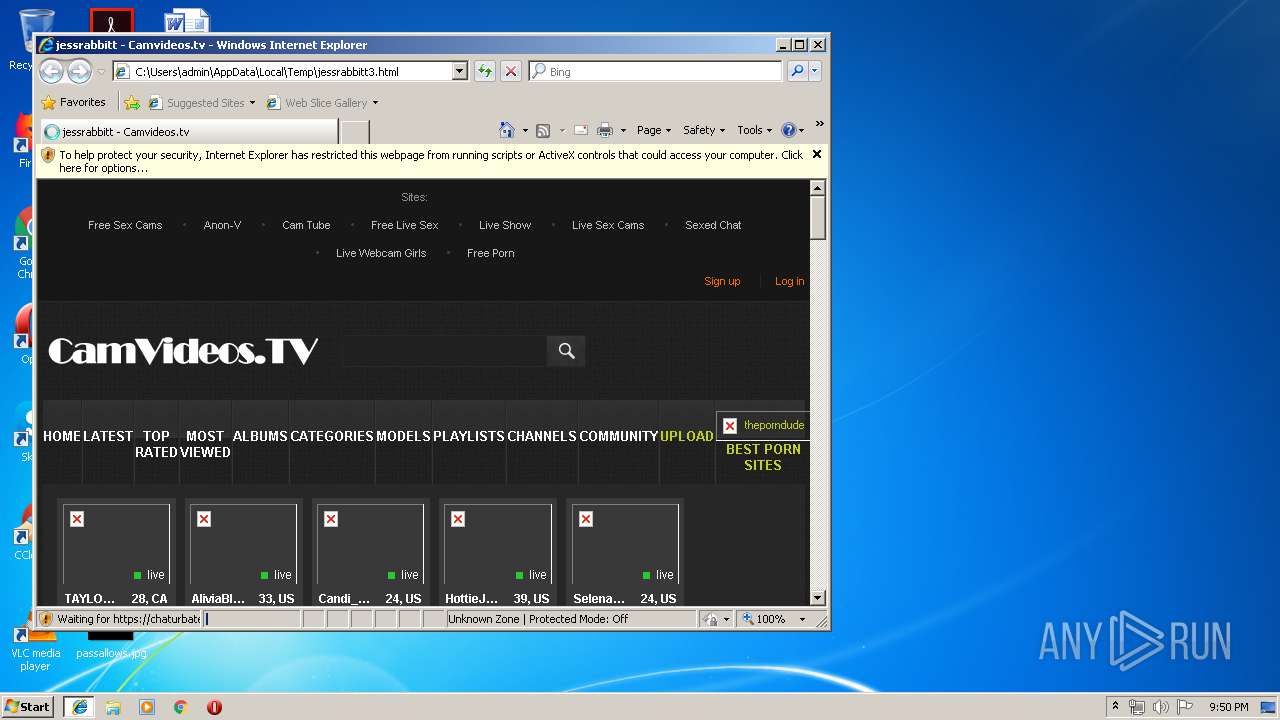Expand the command bar overflow chevron

tap(819, 125)
